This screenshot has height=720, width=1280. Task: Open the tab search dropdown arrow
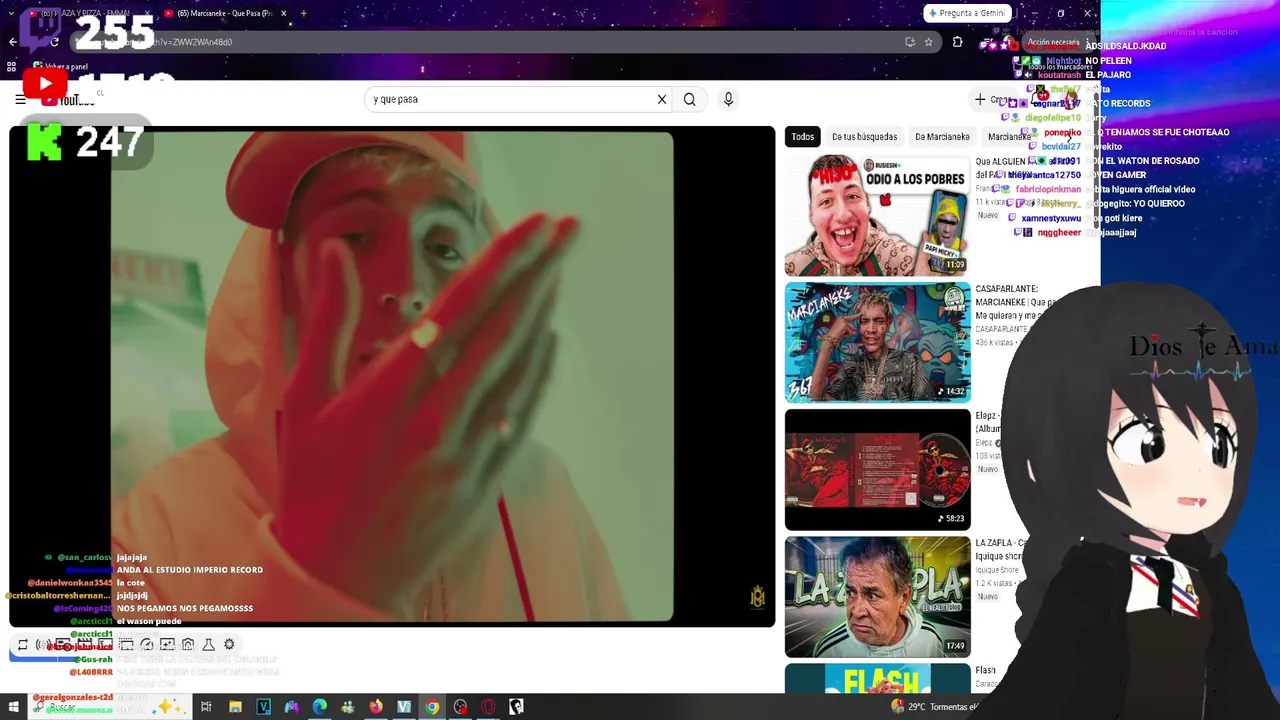tap(11, 13)
